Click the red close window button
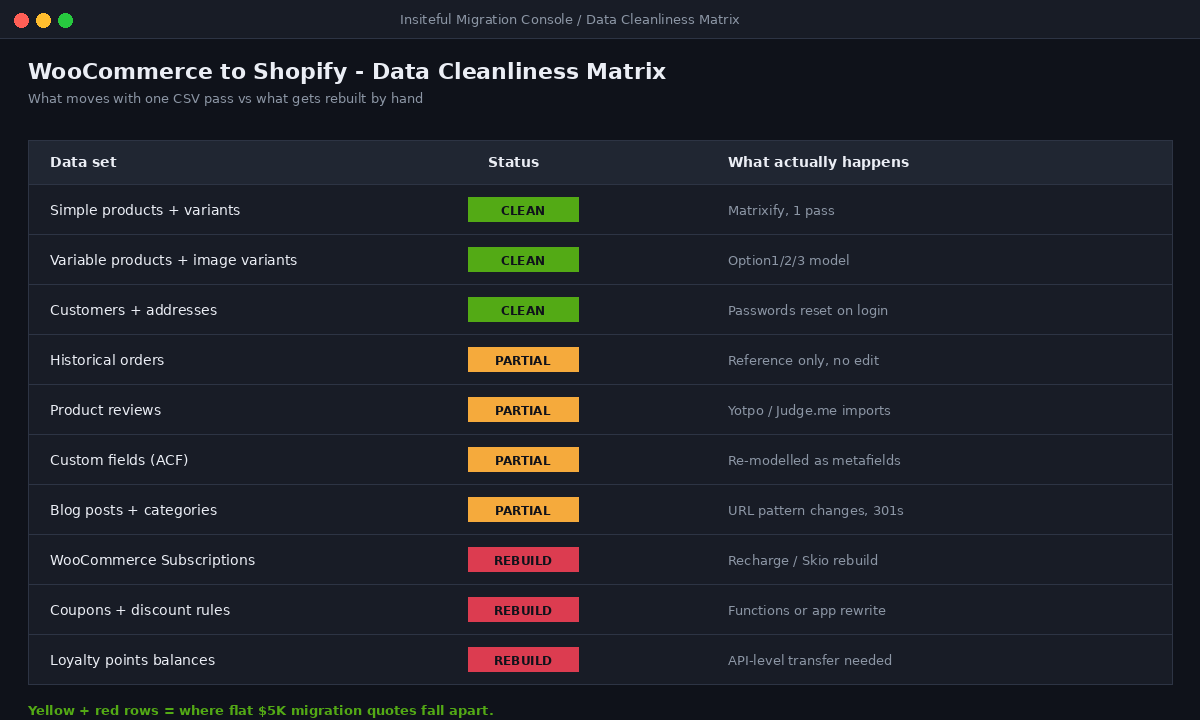 [x=21, y=20]
